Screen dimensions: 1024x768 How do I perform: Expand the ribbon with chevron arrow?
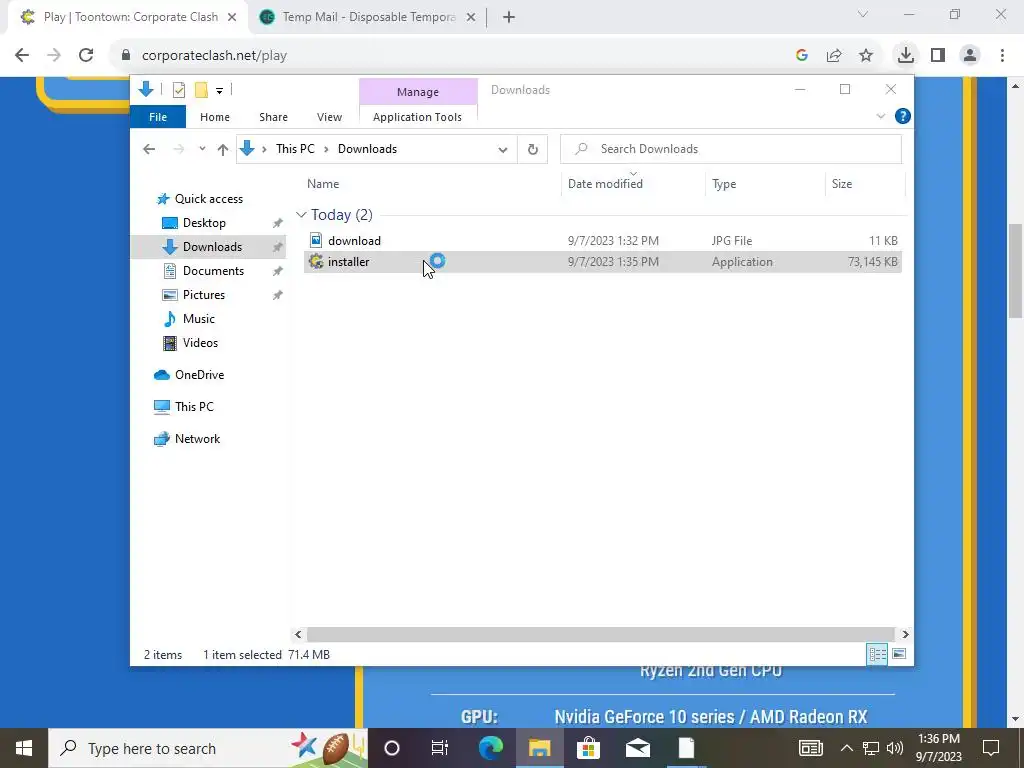880,116
